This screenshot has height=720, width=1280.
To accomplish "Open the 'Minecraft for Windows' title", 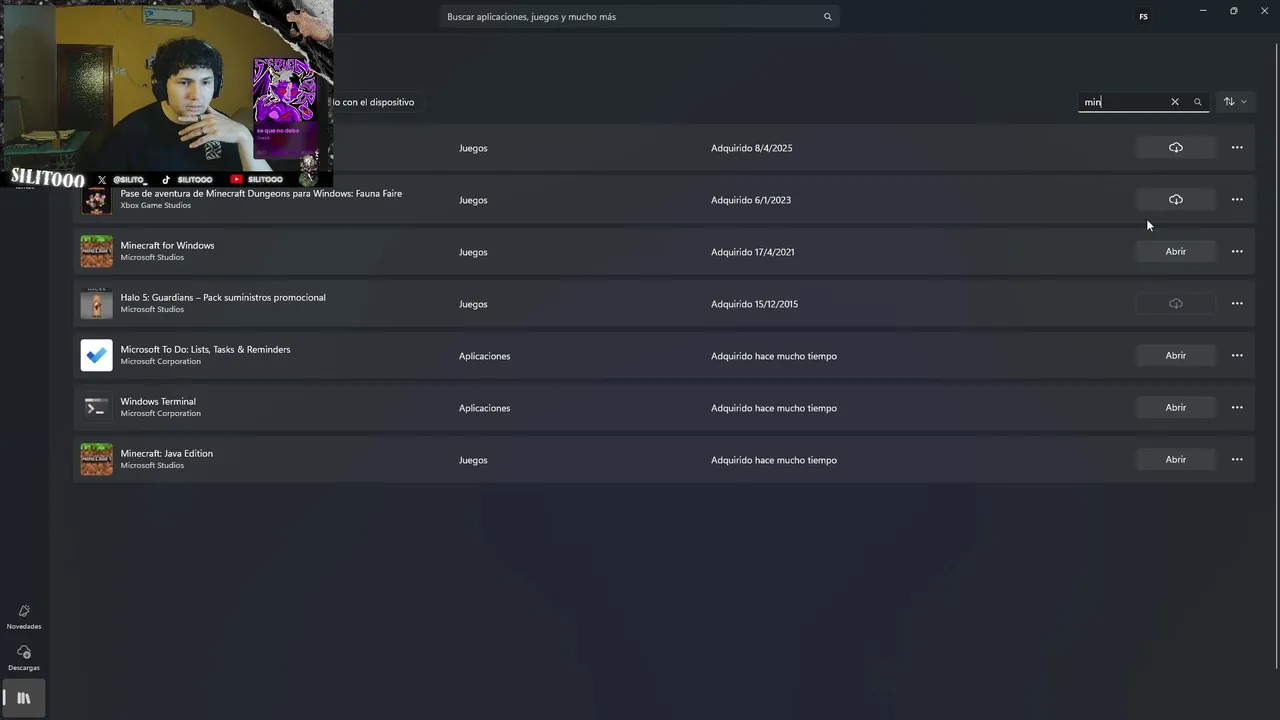I will tap(167, 246).
